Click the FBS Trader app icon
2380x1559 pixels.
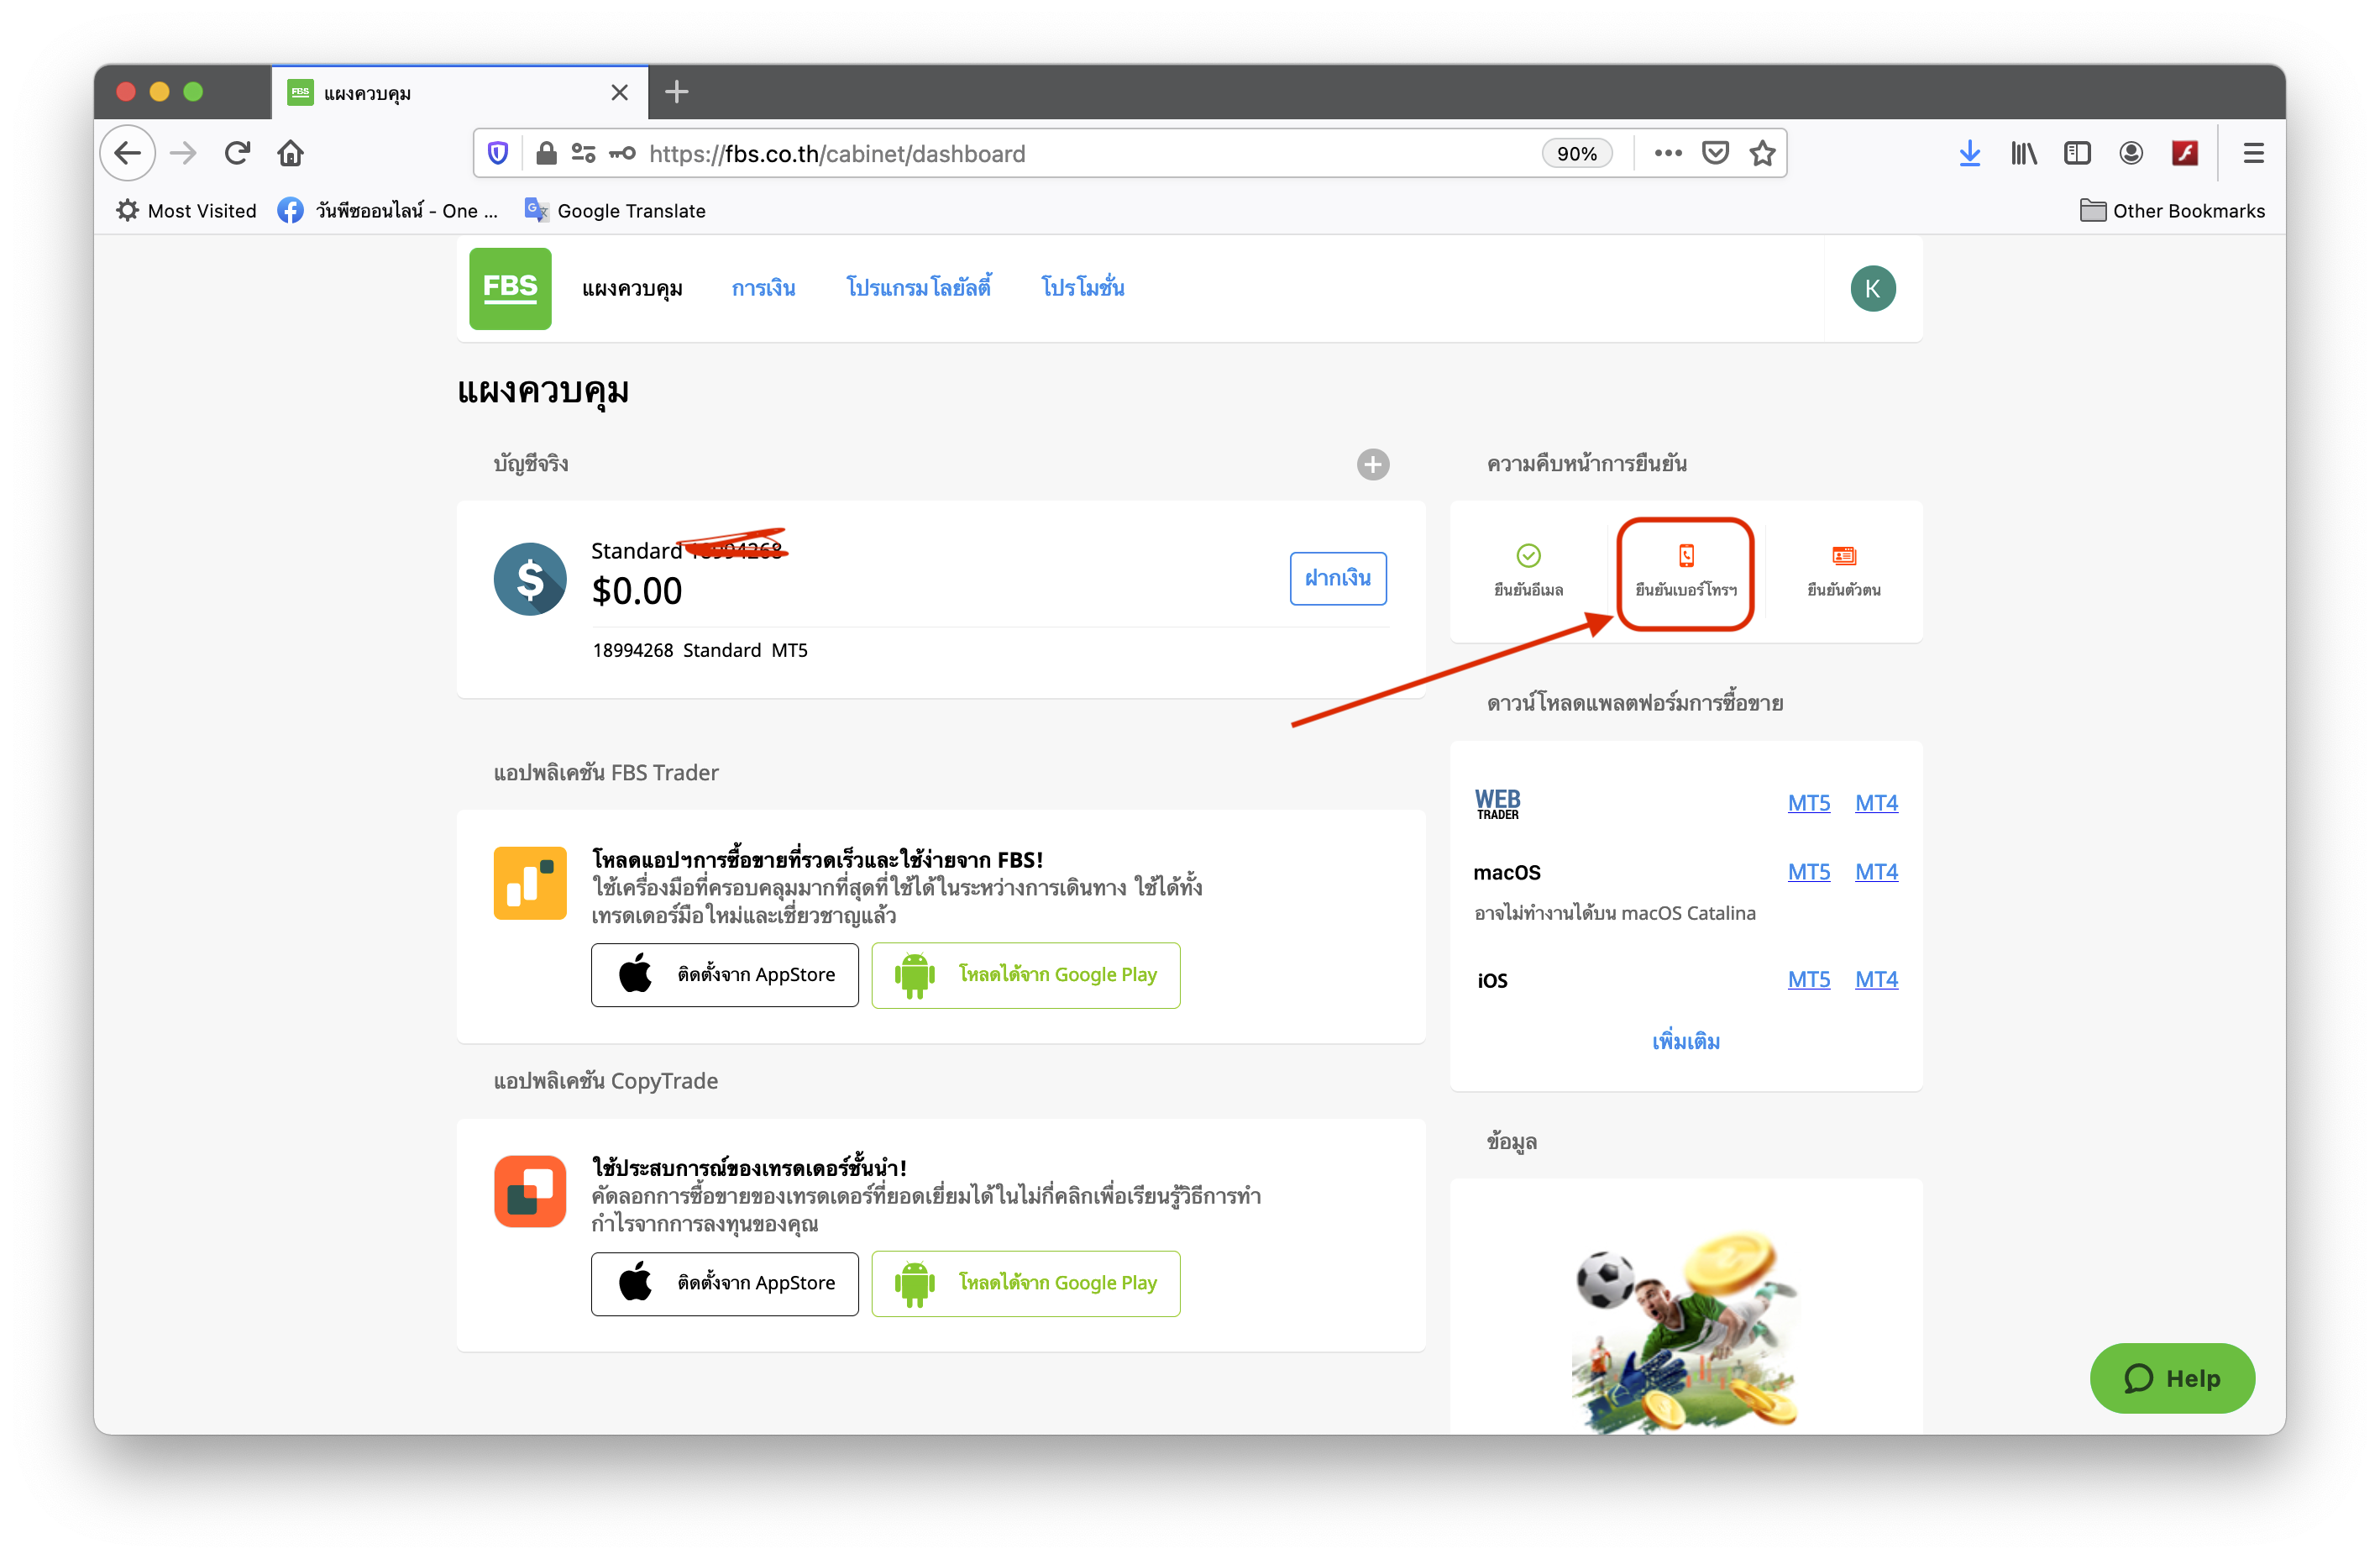coord(530,883)
